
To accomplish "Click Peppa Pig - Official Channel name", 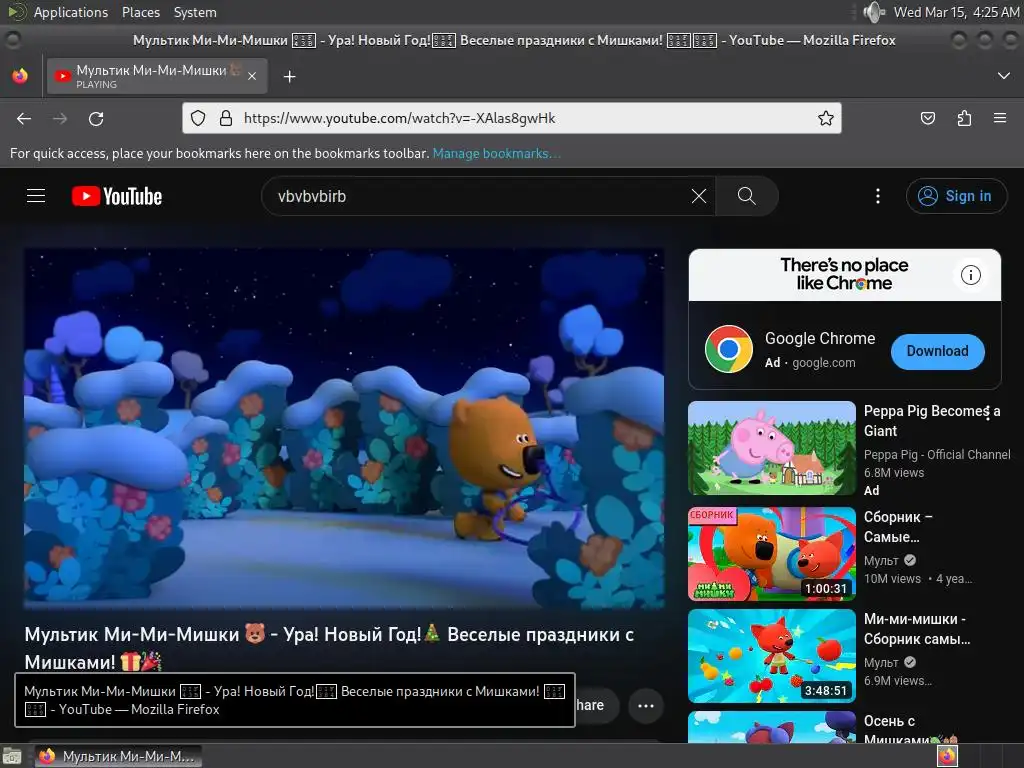I will (x=936, y=455).
